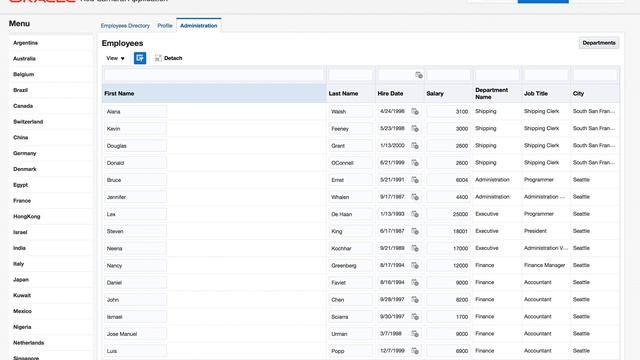This screenshot has width=640, height=360.
Task: Open date picker for Bruce Ernst
Action: pos(415,180)
